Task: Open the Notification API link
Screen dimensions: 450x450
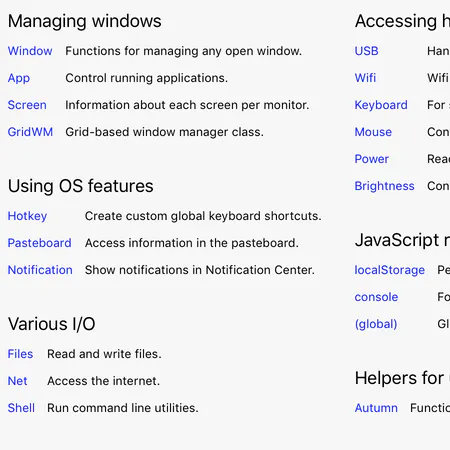Action: [x=40, y=270]
